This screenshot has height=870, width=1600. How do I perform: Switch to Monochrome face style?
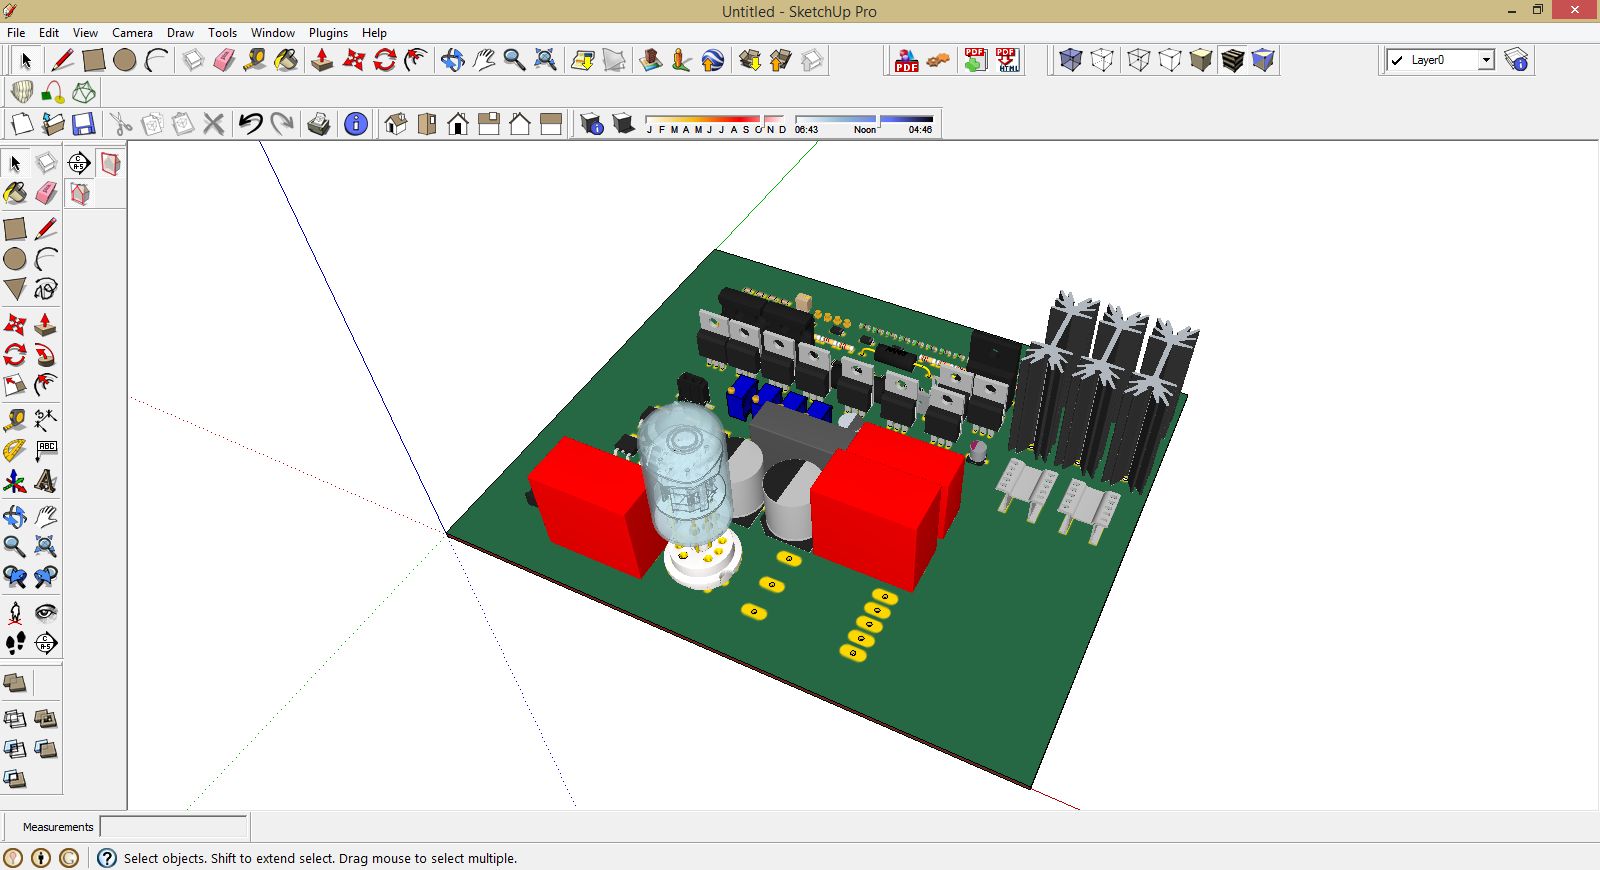click(1263, 60)
